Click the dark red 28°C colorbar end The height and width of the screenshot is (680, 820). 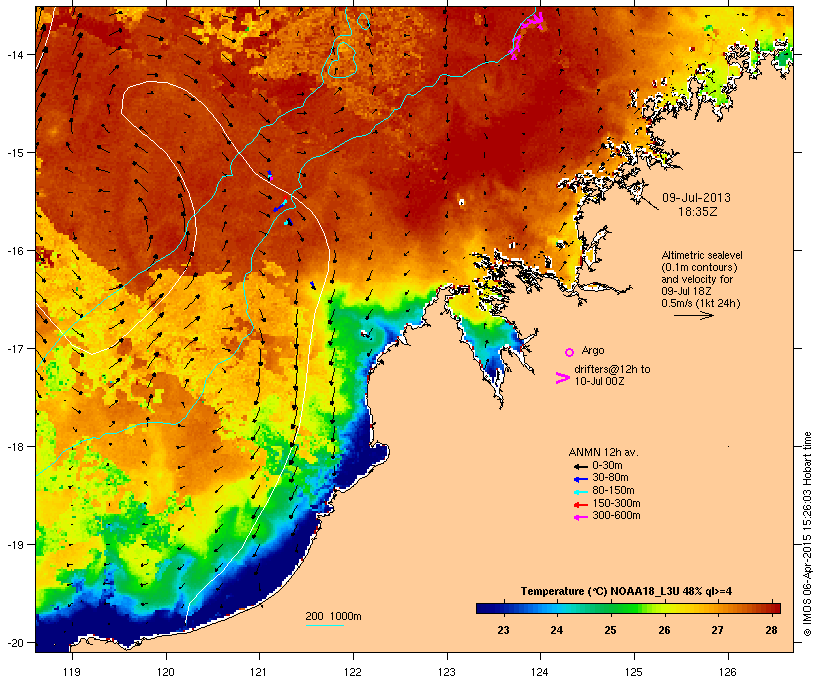click(771, 608)
